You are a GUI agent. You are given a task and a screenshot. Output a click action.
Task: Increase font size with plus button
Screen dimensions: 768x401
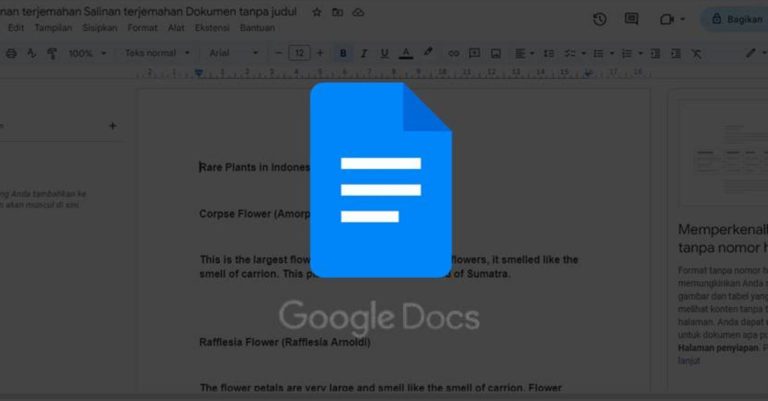click(x=320, y=53)
